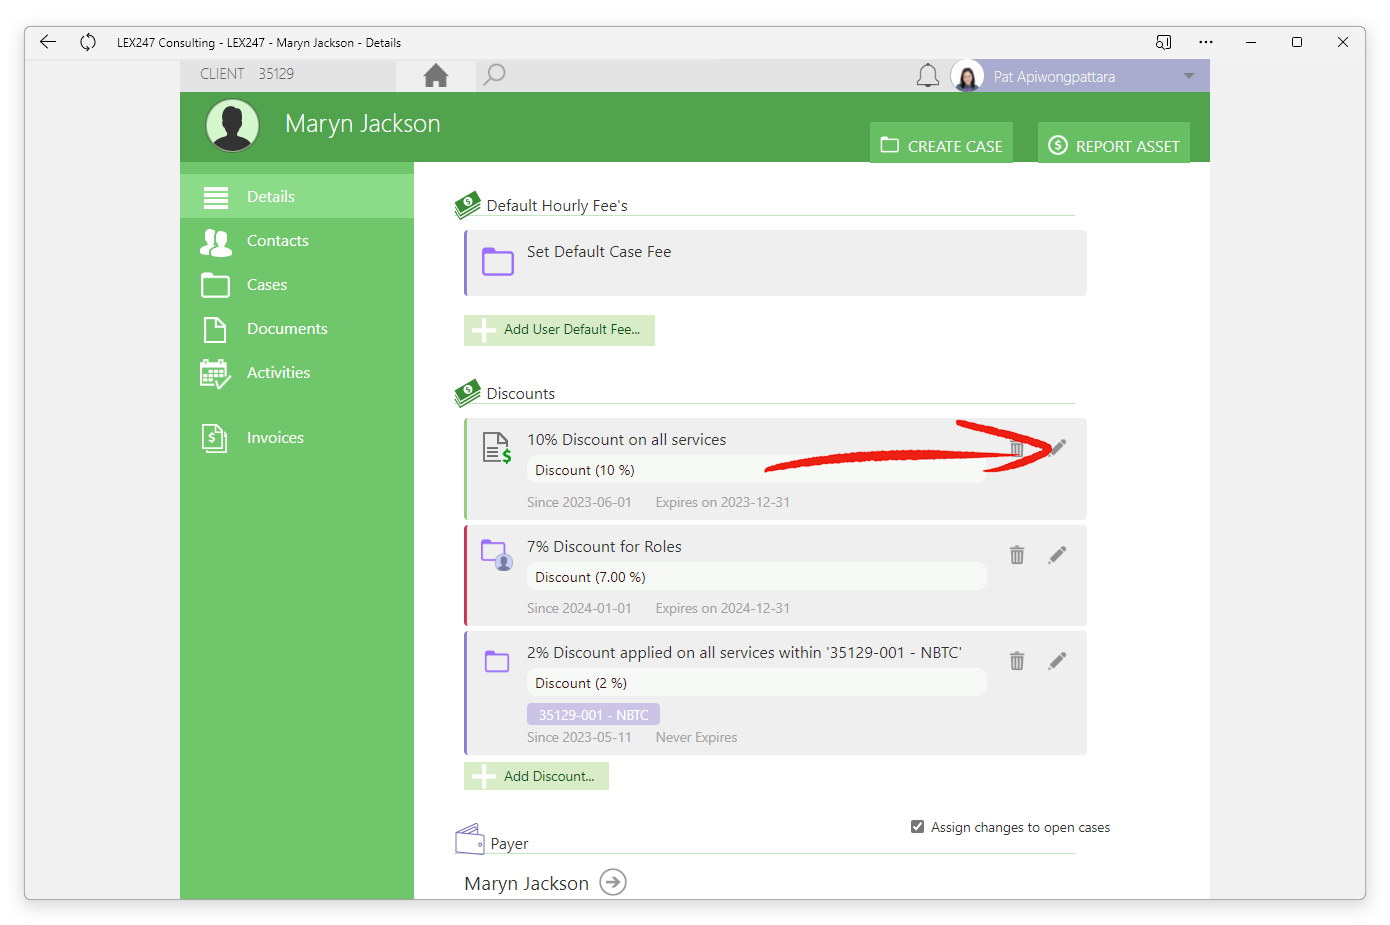Edit the 10% Discount on all services
Image resolution: width=1390 pixels, height=925 pixels.
1058,447
